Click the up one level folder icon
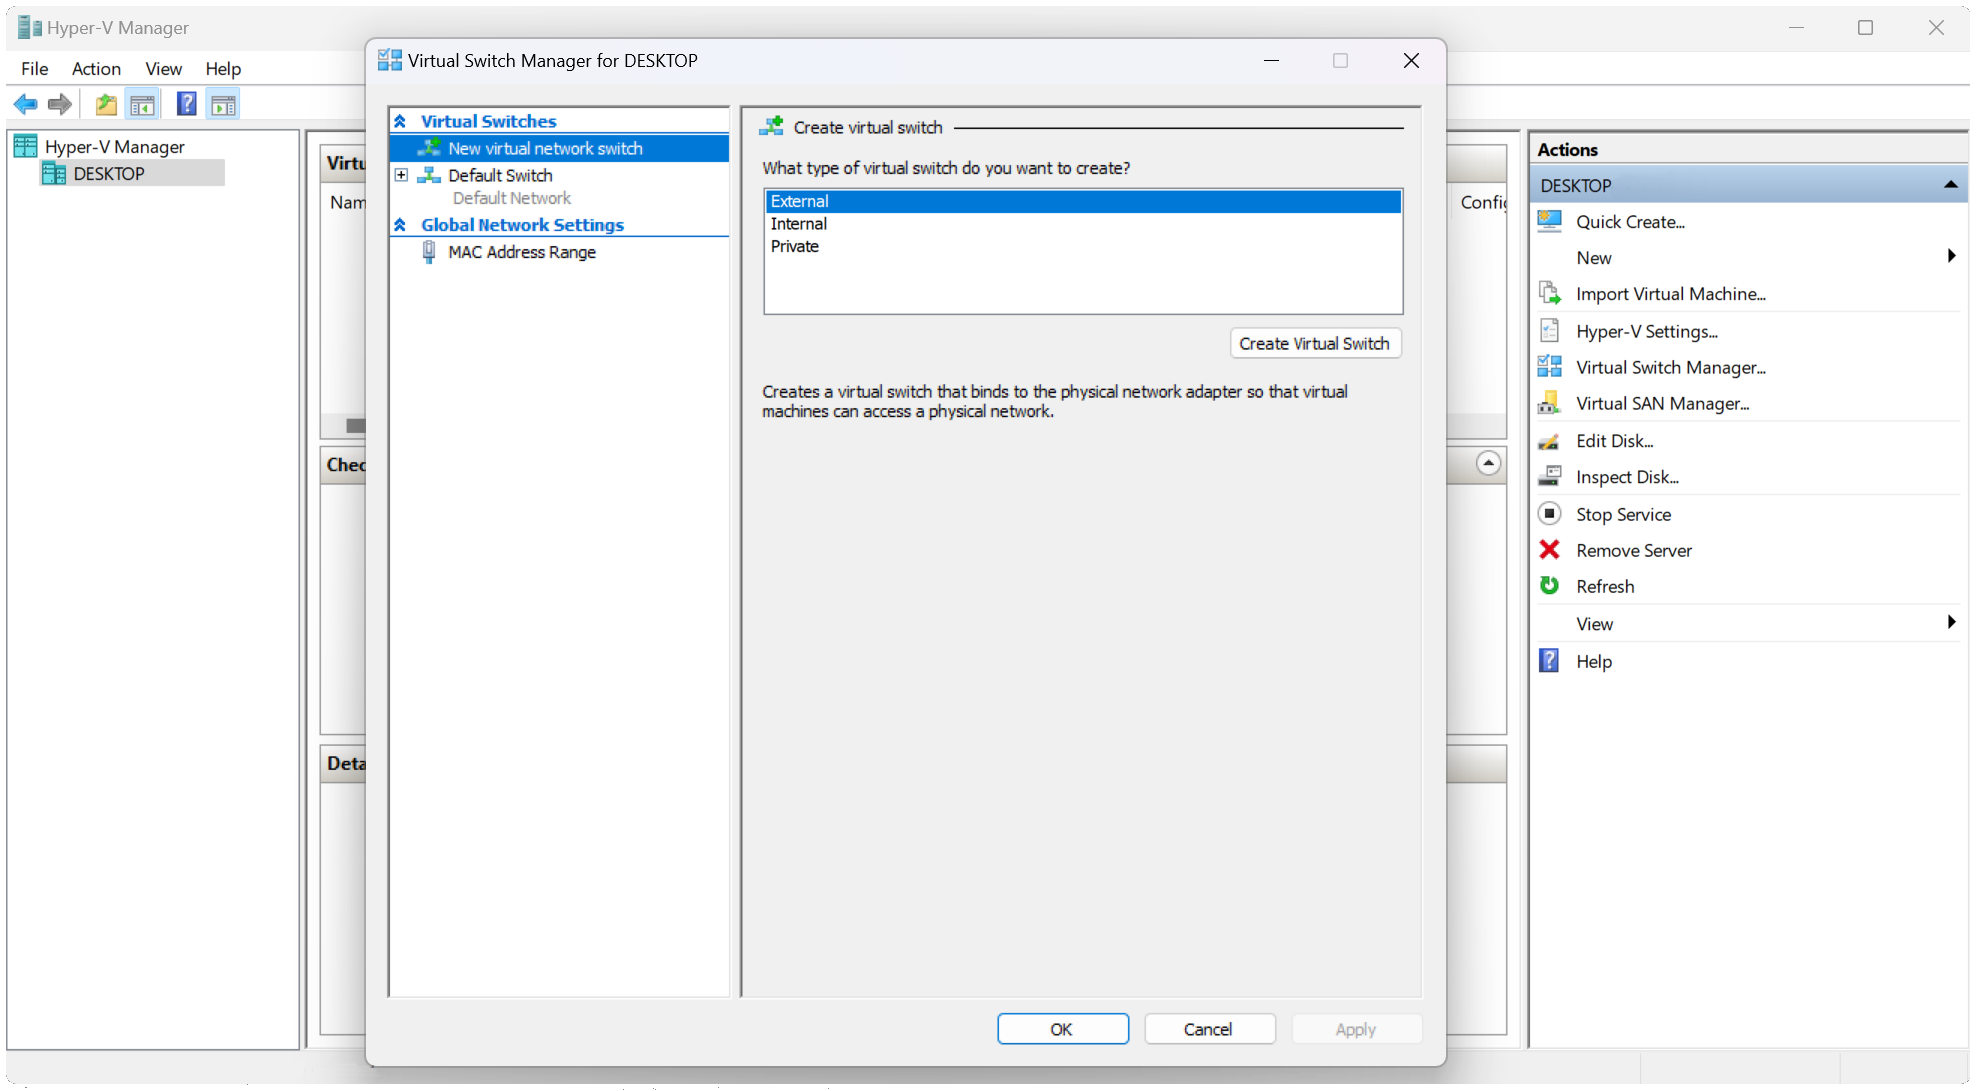The image size is (1978, 1091). (105, 104)
